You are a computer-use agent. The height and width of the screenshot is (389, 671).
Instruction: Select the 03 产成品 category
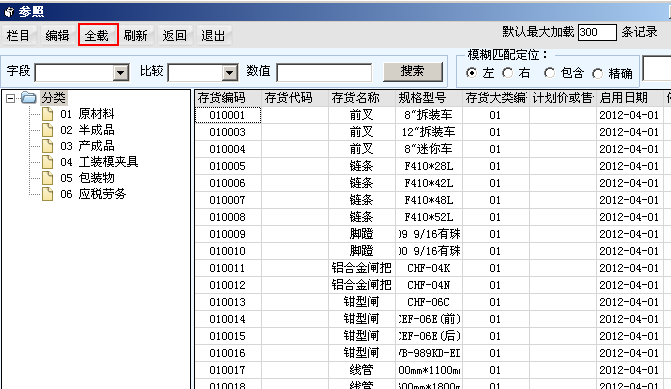(x=87, y=146)
